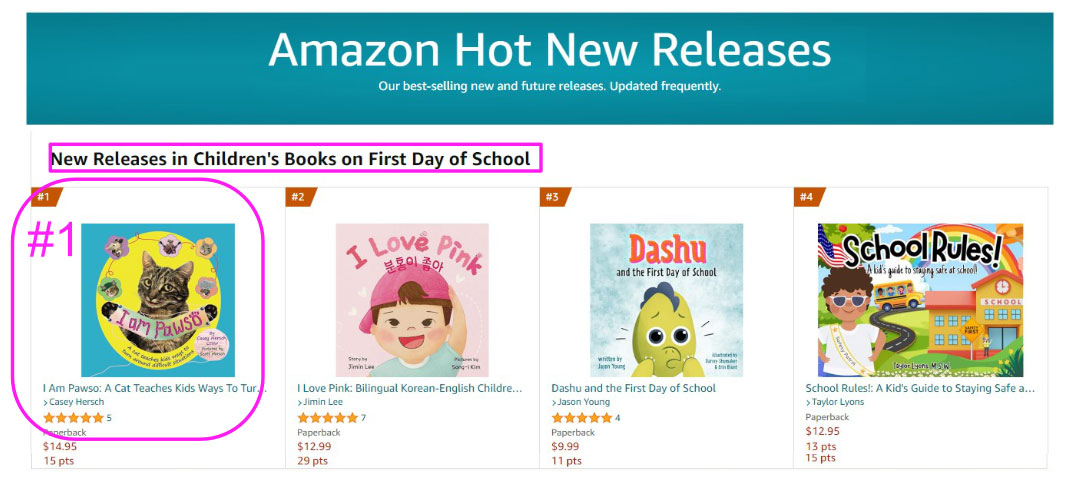Image resolution: width=1080 pixels, height=477 pixels.
Task: Click the #2 rank badge
Action: [x=299, y=196]
